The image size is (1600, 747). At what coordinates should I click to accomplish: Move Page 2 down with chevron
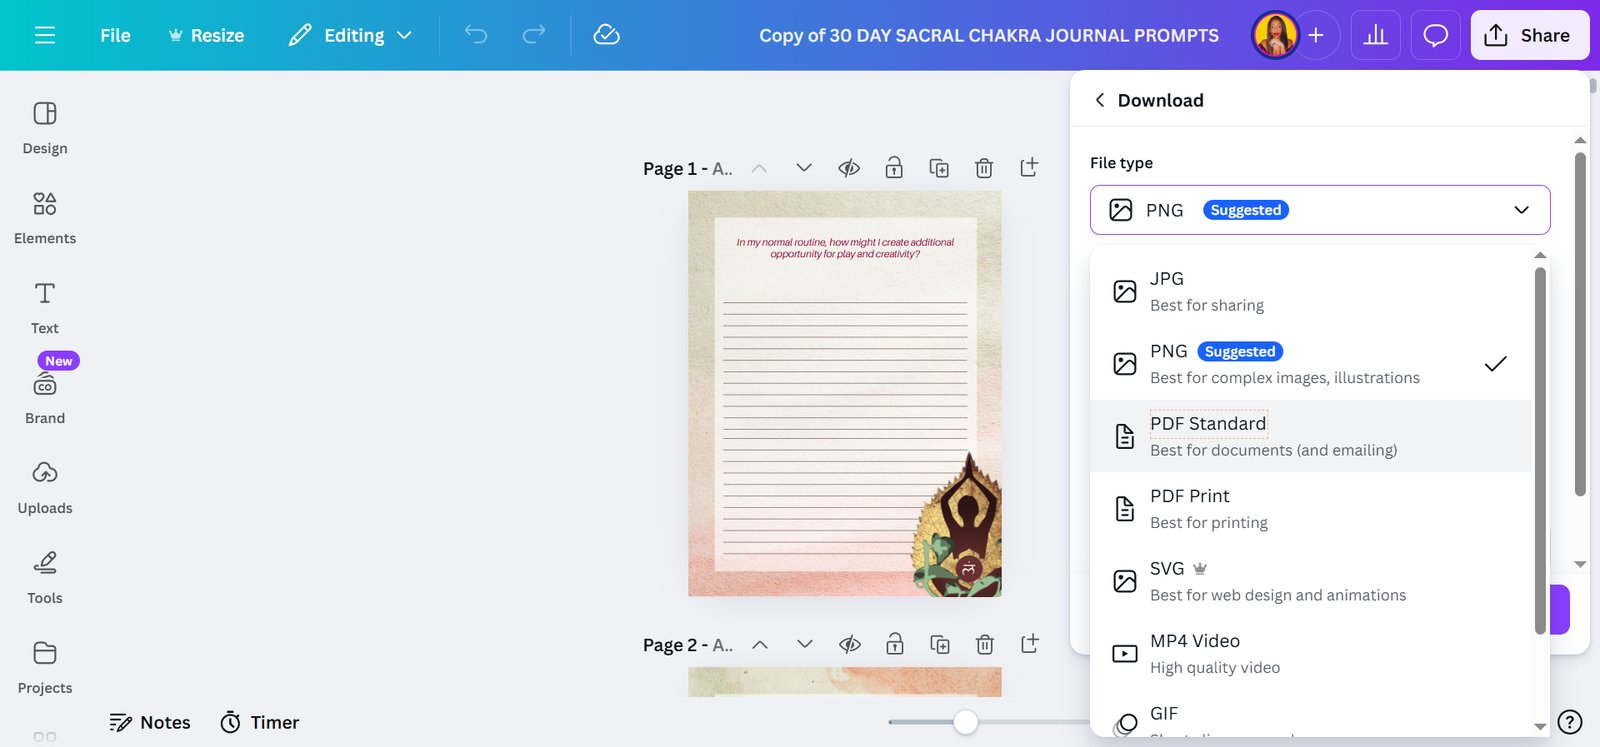point(805,644)
